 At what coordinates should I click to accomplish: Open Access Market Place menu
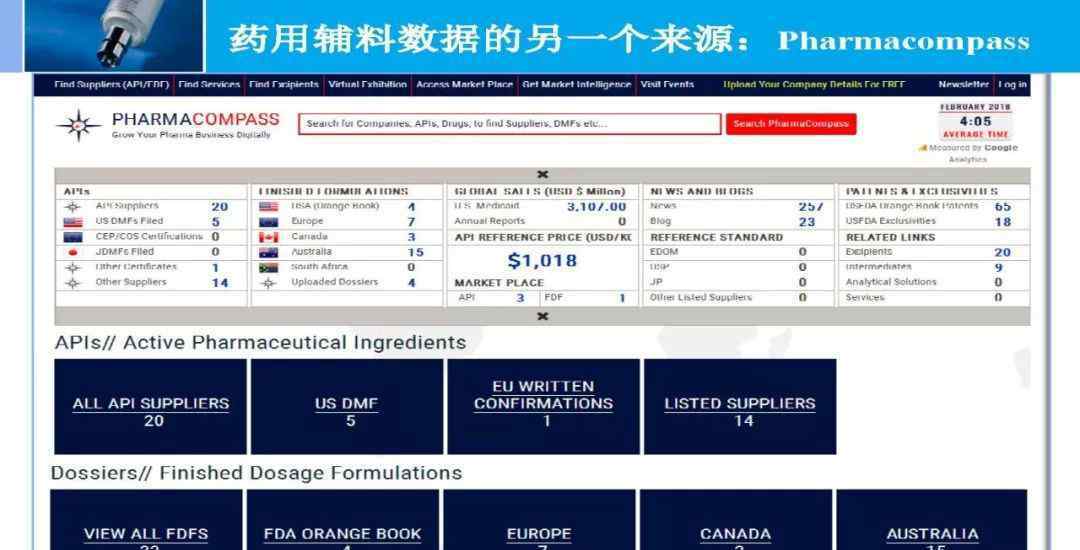(x=464, y=85)
